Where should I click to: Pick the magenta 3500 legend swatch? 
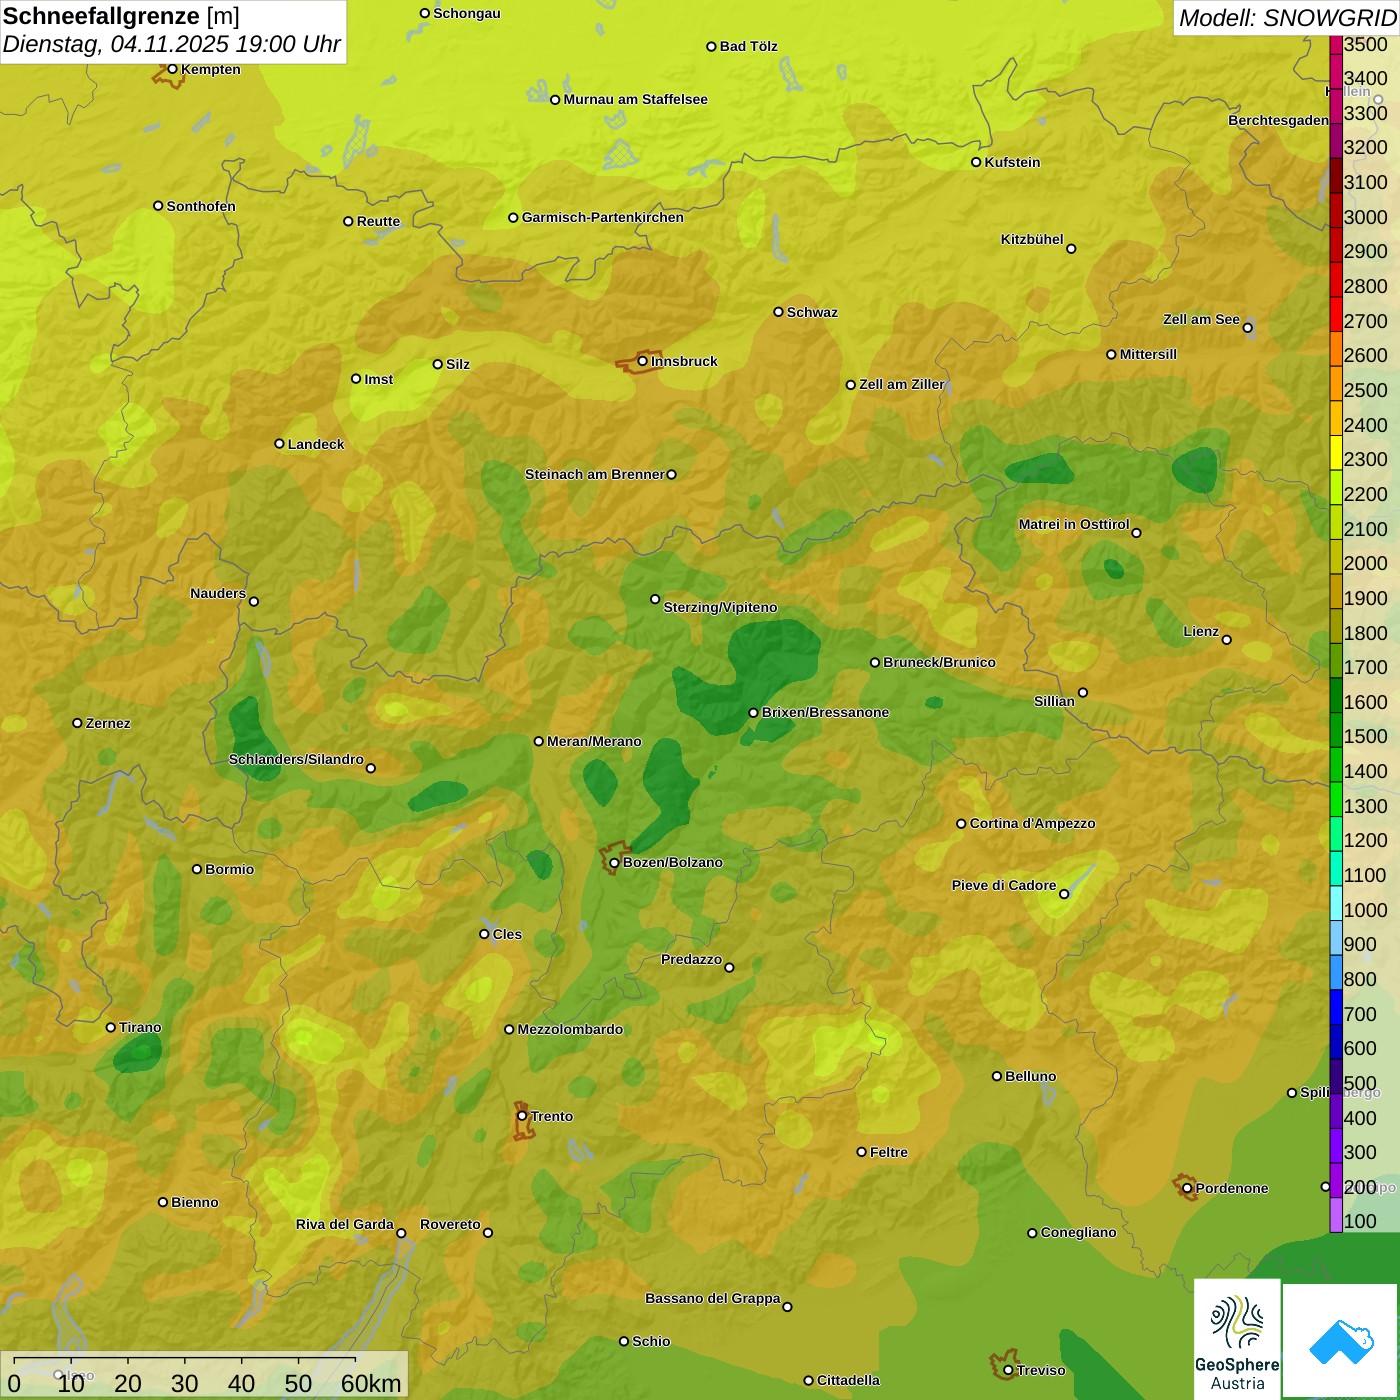pyautogui.click(x=1336, y=44)
